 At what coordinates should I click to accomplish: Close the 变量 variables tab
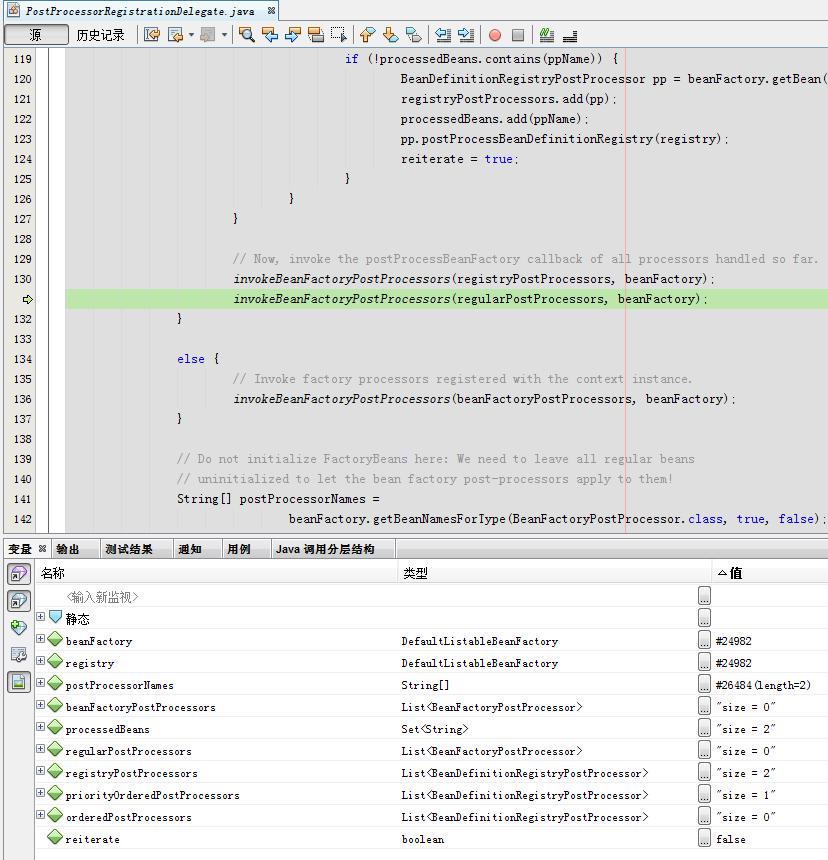tap(42, 548)
